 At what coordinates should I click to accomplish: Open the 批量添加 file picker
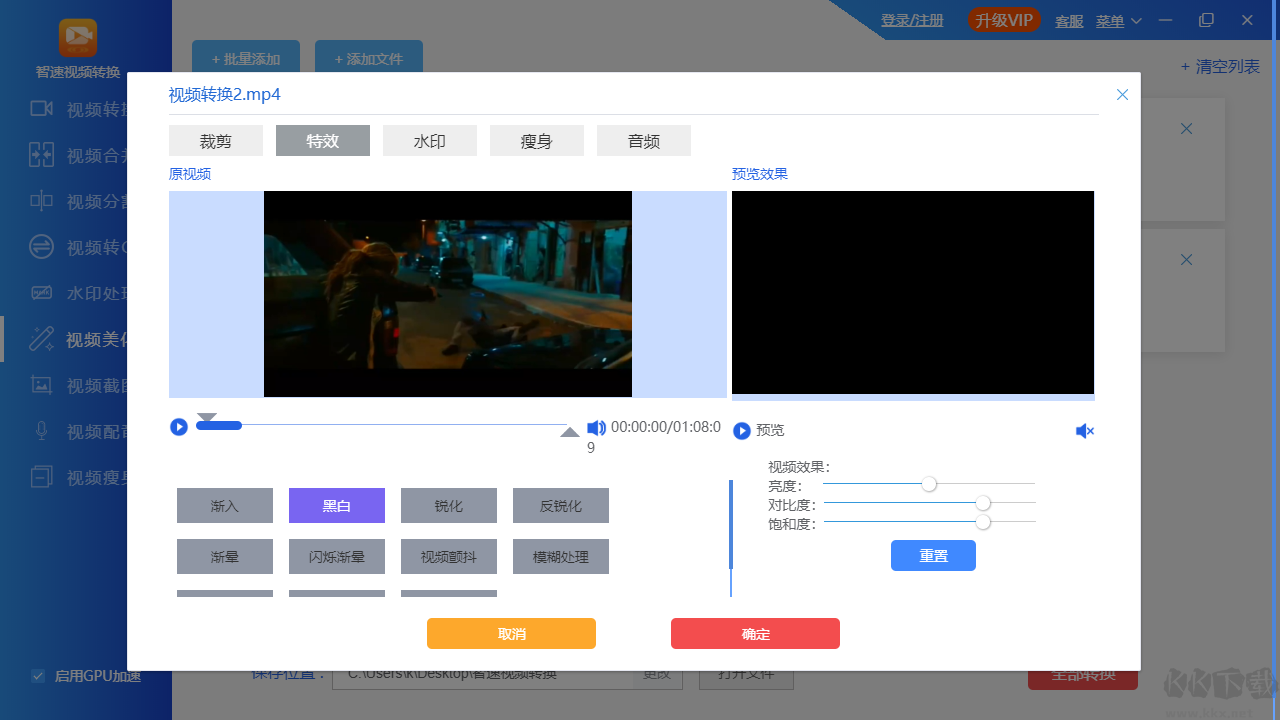click(x=245, y=58)
